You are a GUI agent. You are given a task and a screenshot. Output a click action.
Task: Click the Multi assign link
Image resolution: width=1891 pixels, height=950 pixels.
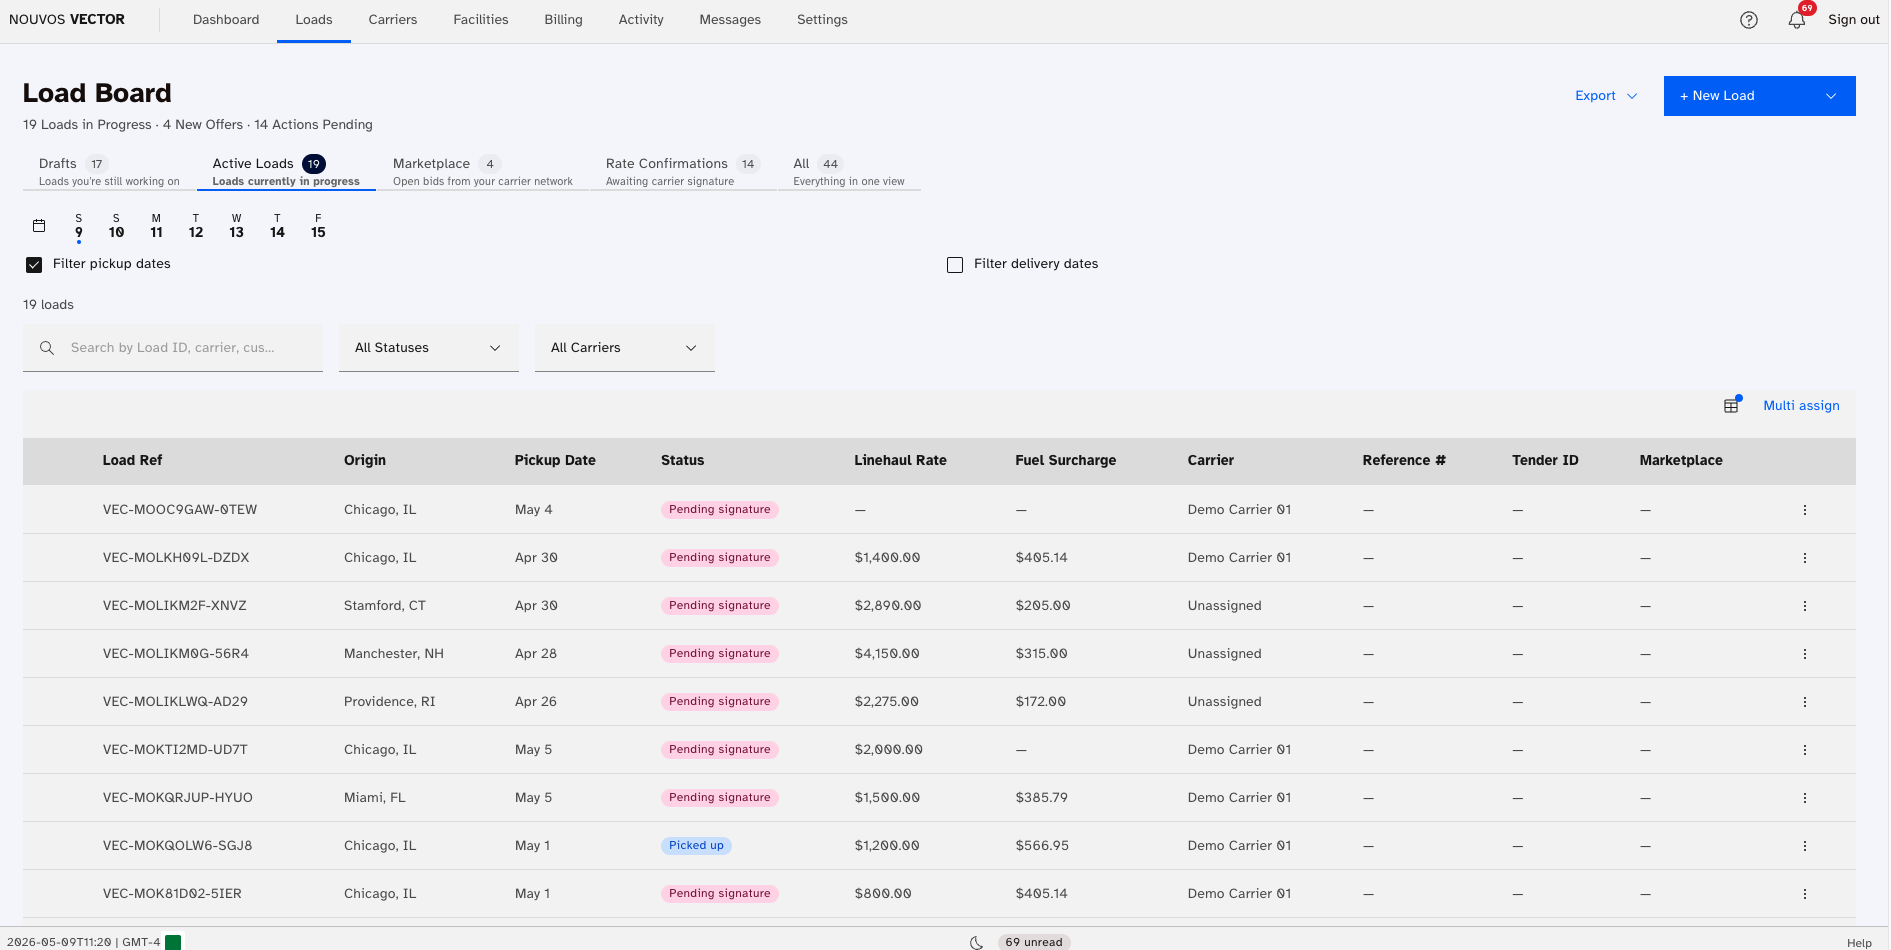[x=1801, y=406]
